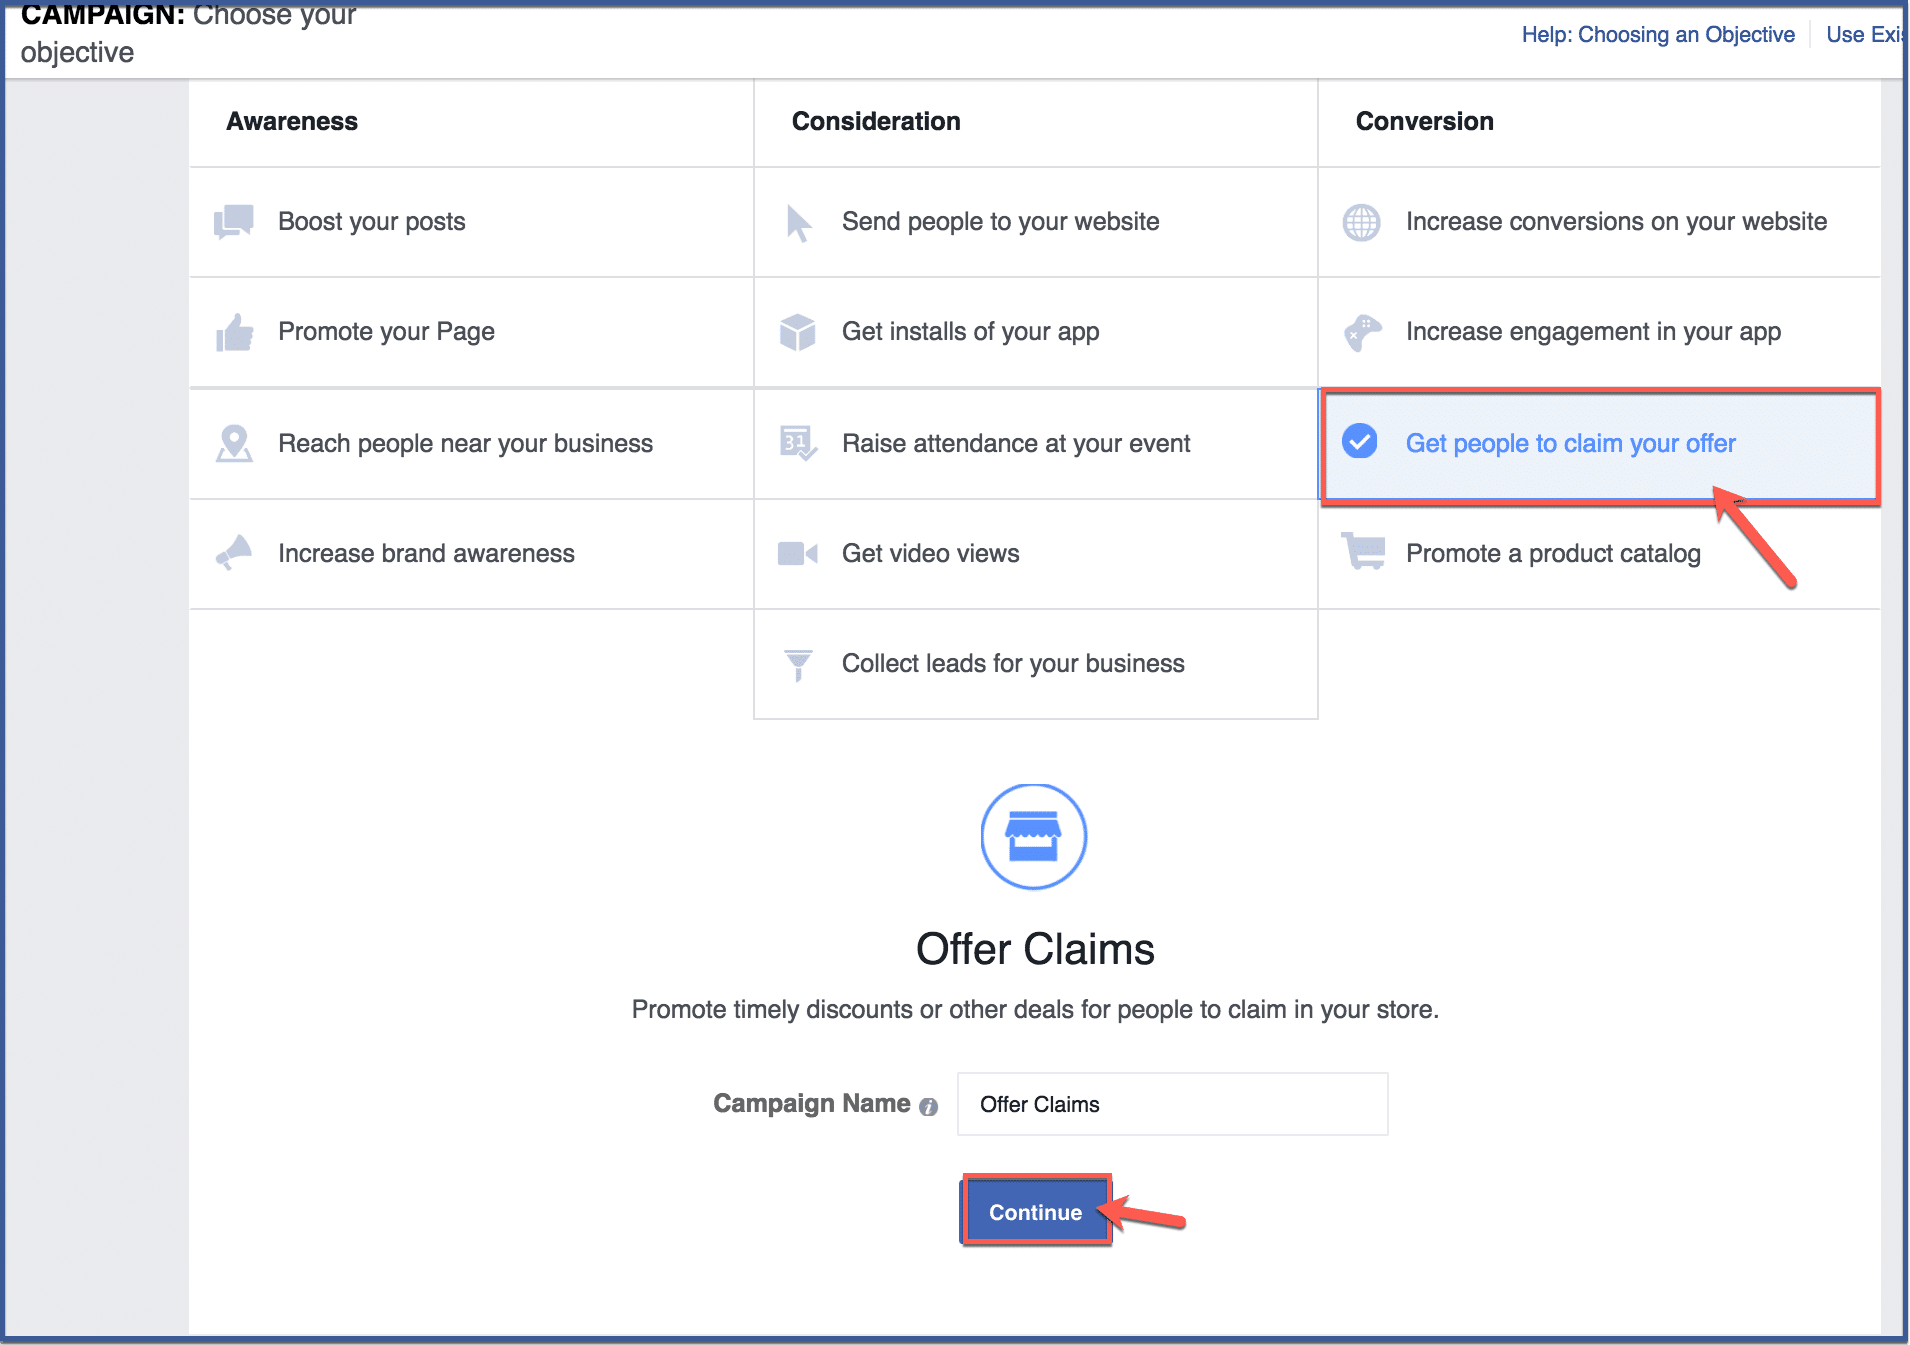
Task: Click the Boost your posts chat icon
Action: (234, 222)
